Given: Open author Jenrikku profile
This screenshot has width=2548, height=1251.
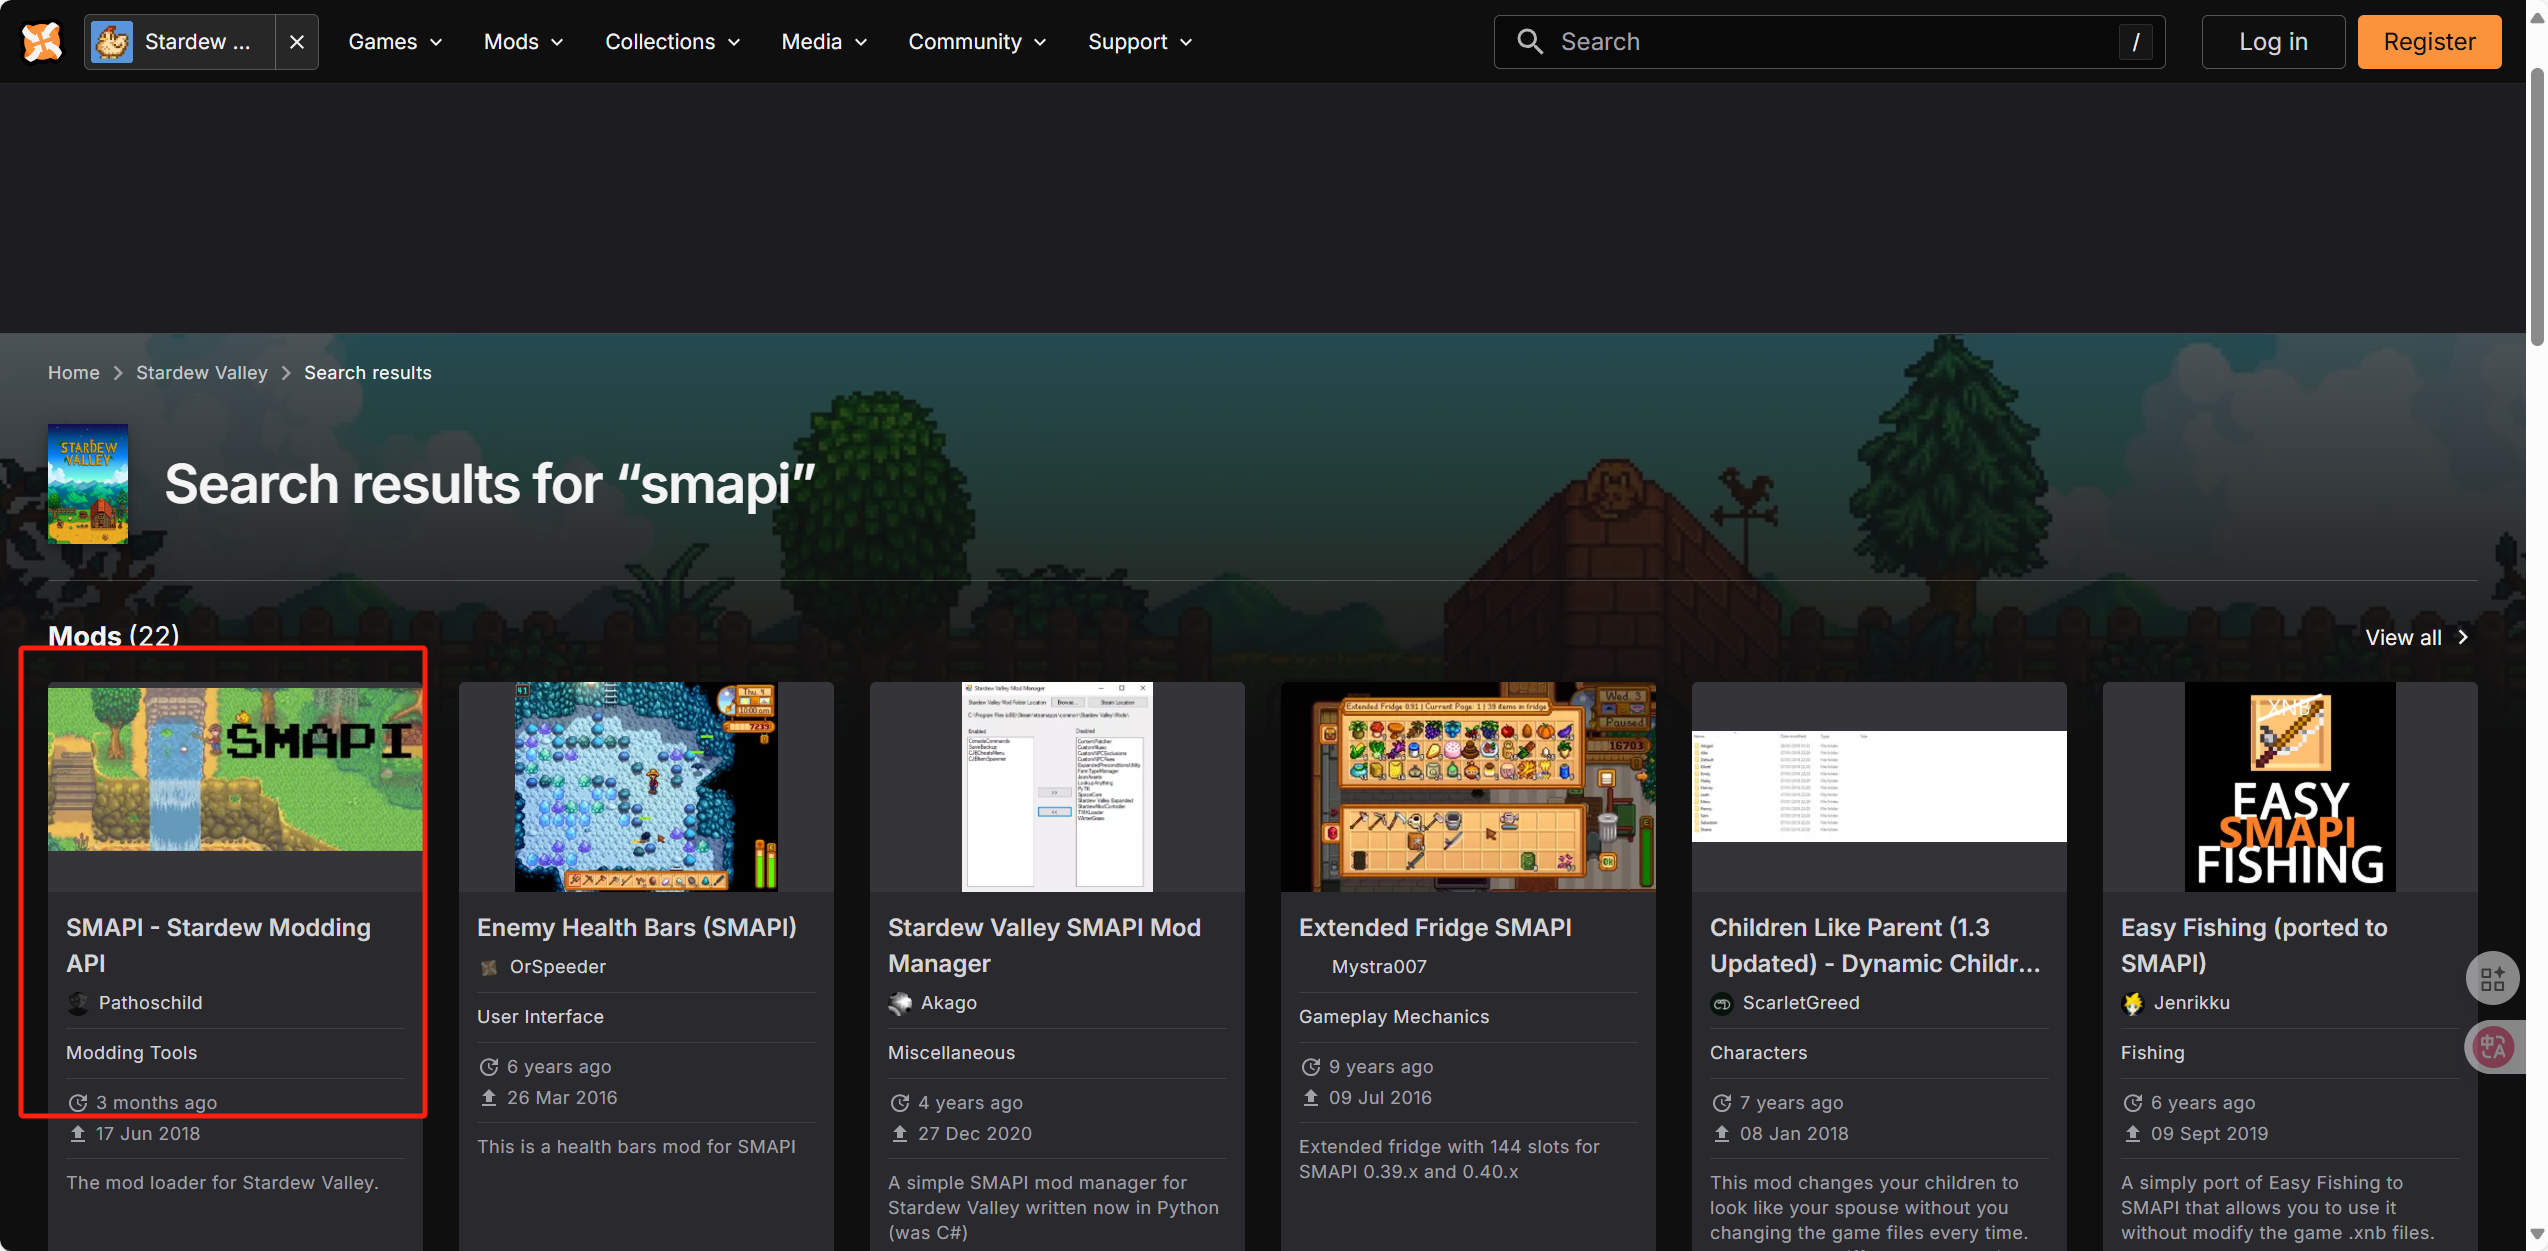Looking at the screenshot, I should coord(2191,1003).
